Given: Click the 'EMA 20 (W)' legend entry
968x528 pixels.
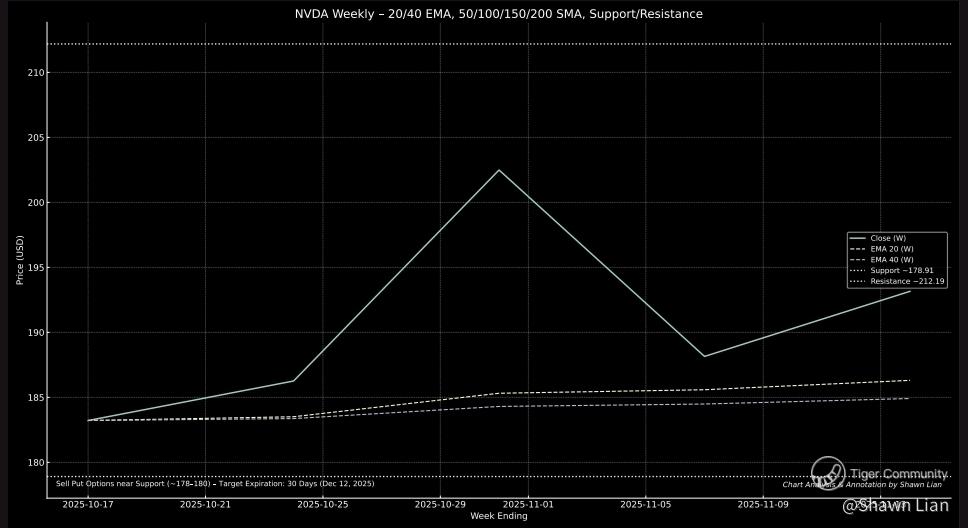Looking at the screenshot, I should (x=881, y=249).
